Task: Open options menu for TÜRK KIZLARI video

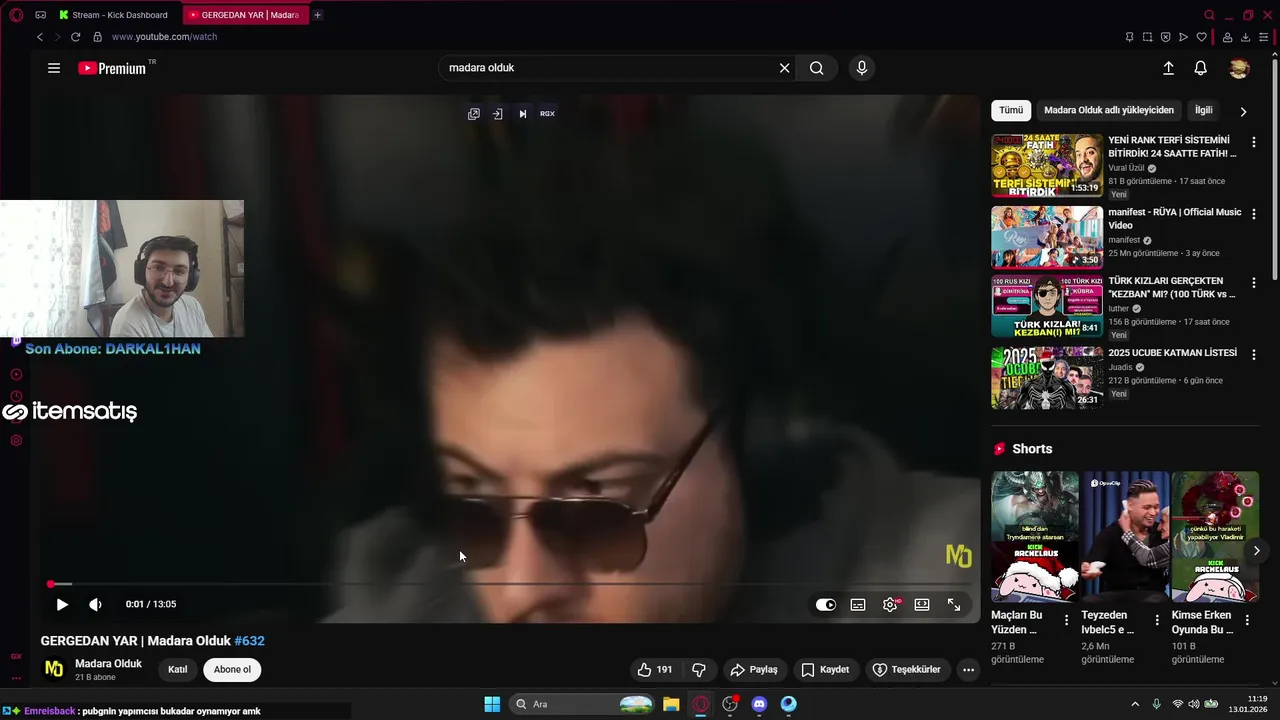Action: [x=1254, y=284]
